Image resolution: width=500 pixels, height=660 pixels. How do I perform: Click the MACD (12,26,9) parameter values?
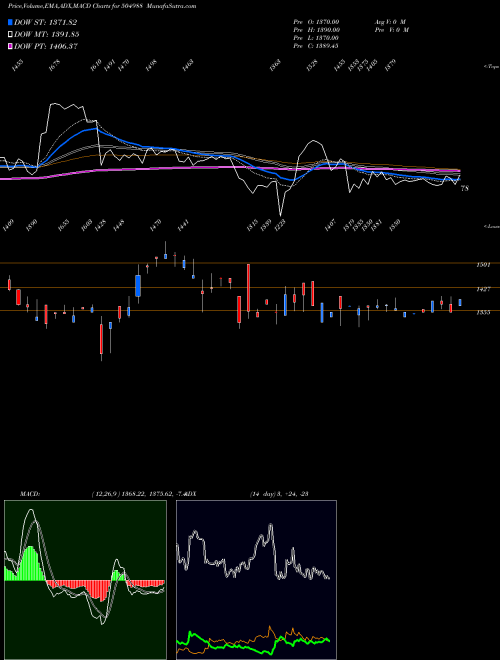(138, 493)
